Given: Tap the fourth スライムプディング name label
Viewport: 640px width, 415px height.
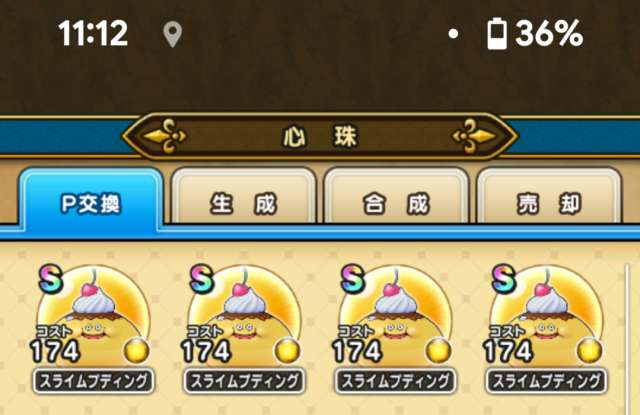Looking at the screenshot, I should coord(547,381).
